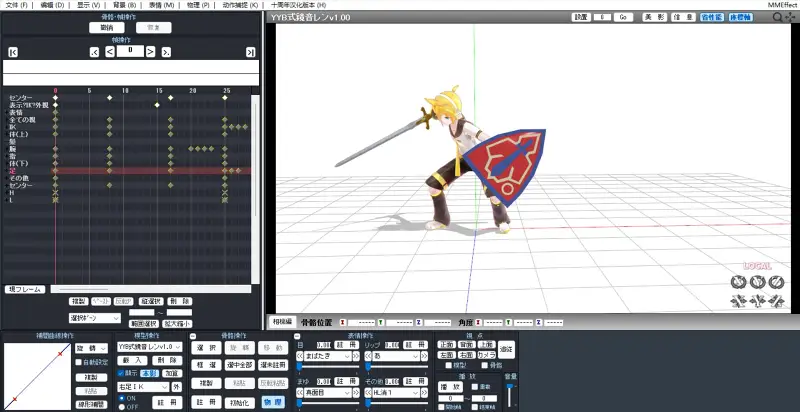Switch view to 正面 front

(446, 345)
